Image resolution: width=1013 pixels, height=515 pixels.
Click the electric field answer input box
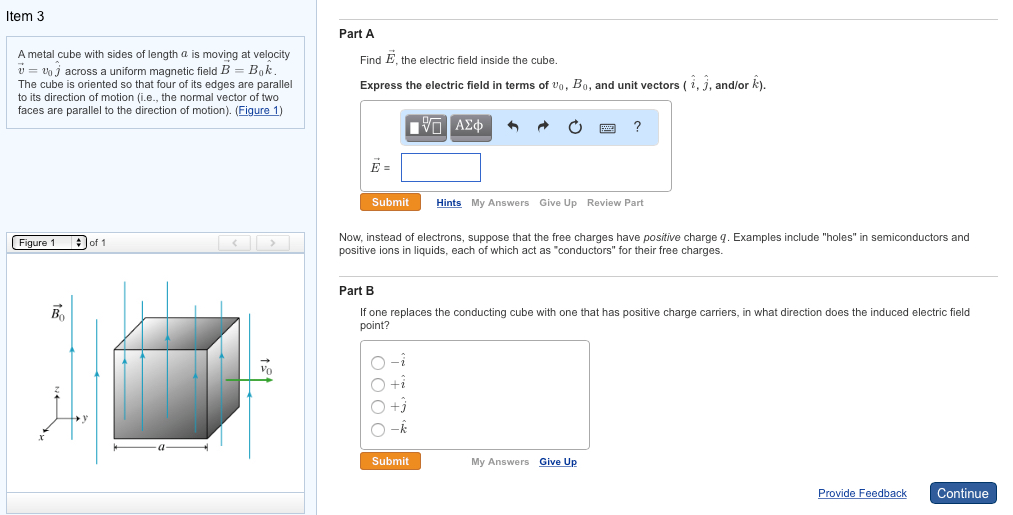(441, 167)
